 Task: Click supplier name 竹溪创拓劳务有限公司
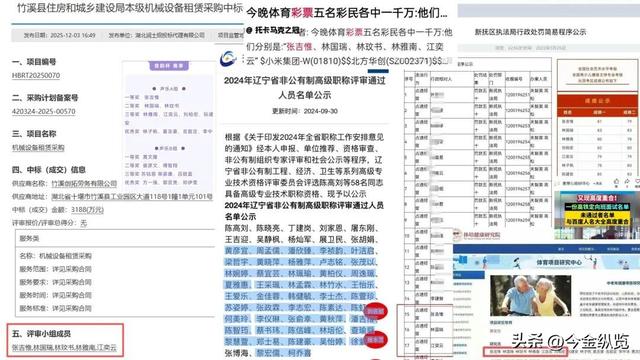84,184
